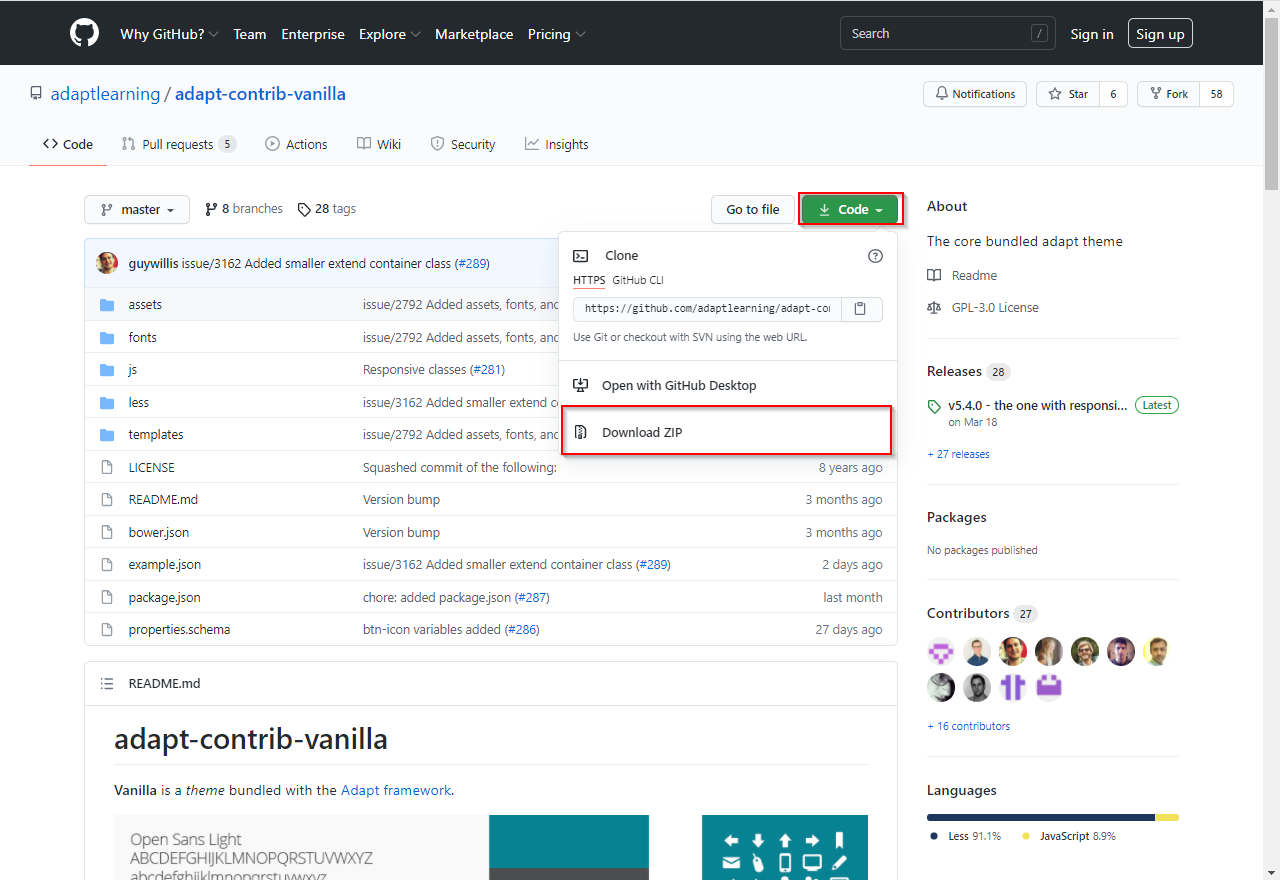Open the Pull requests tab
The width and height of the screenshot is (1280, 880).
point(179,144)
